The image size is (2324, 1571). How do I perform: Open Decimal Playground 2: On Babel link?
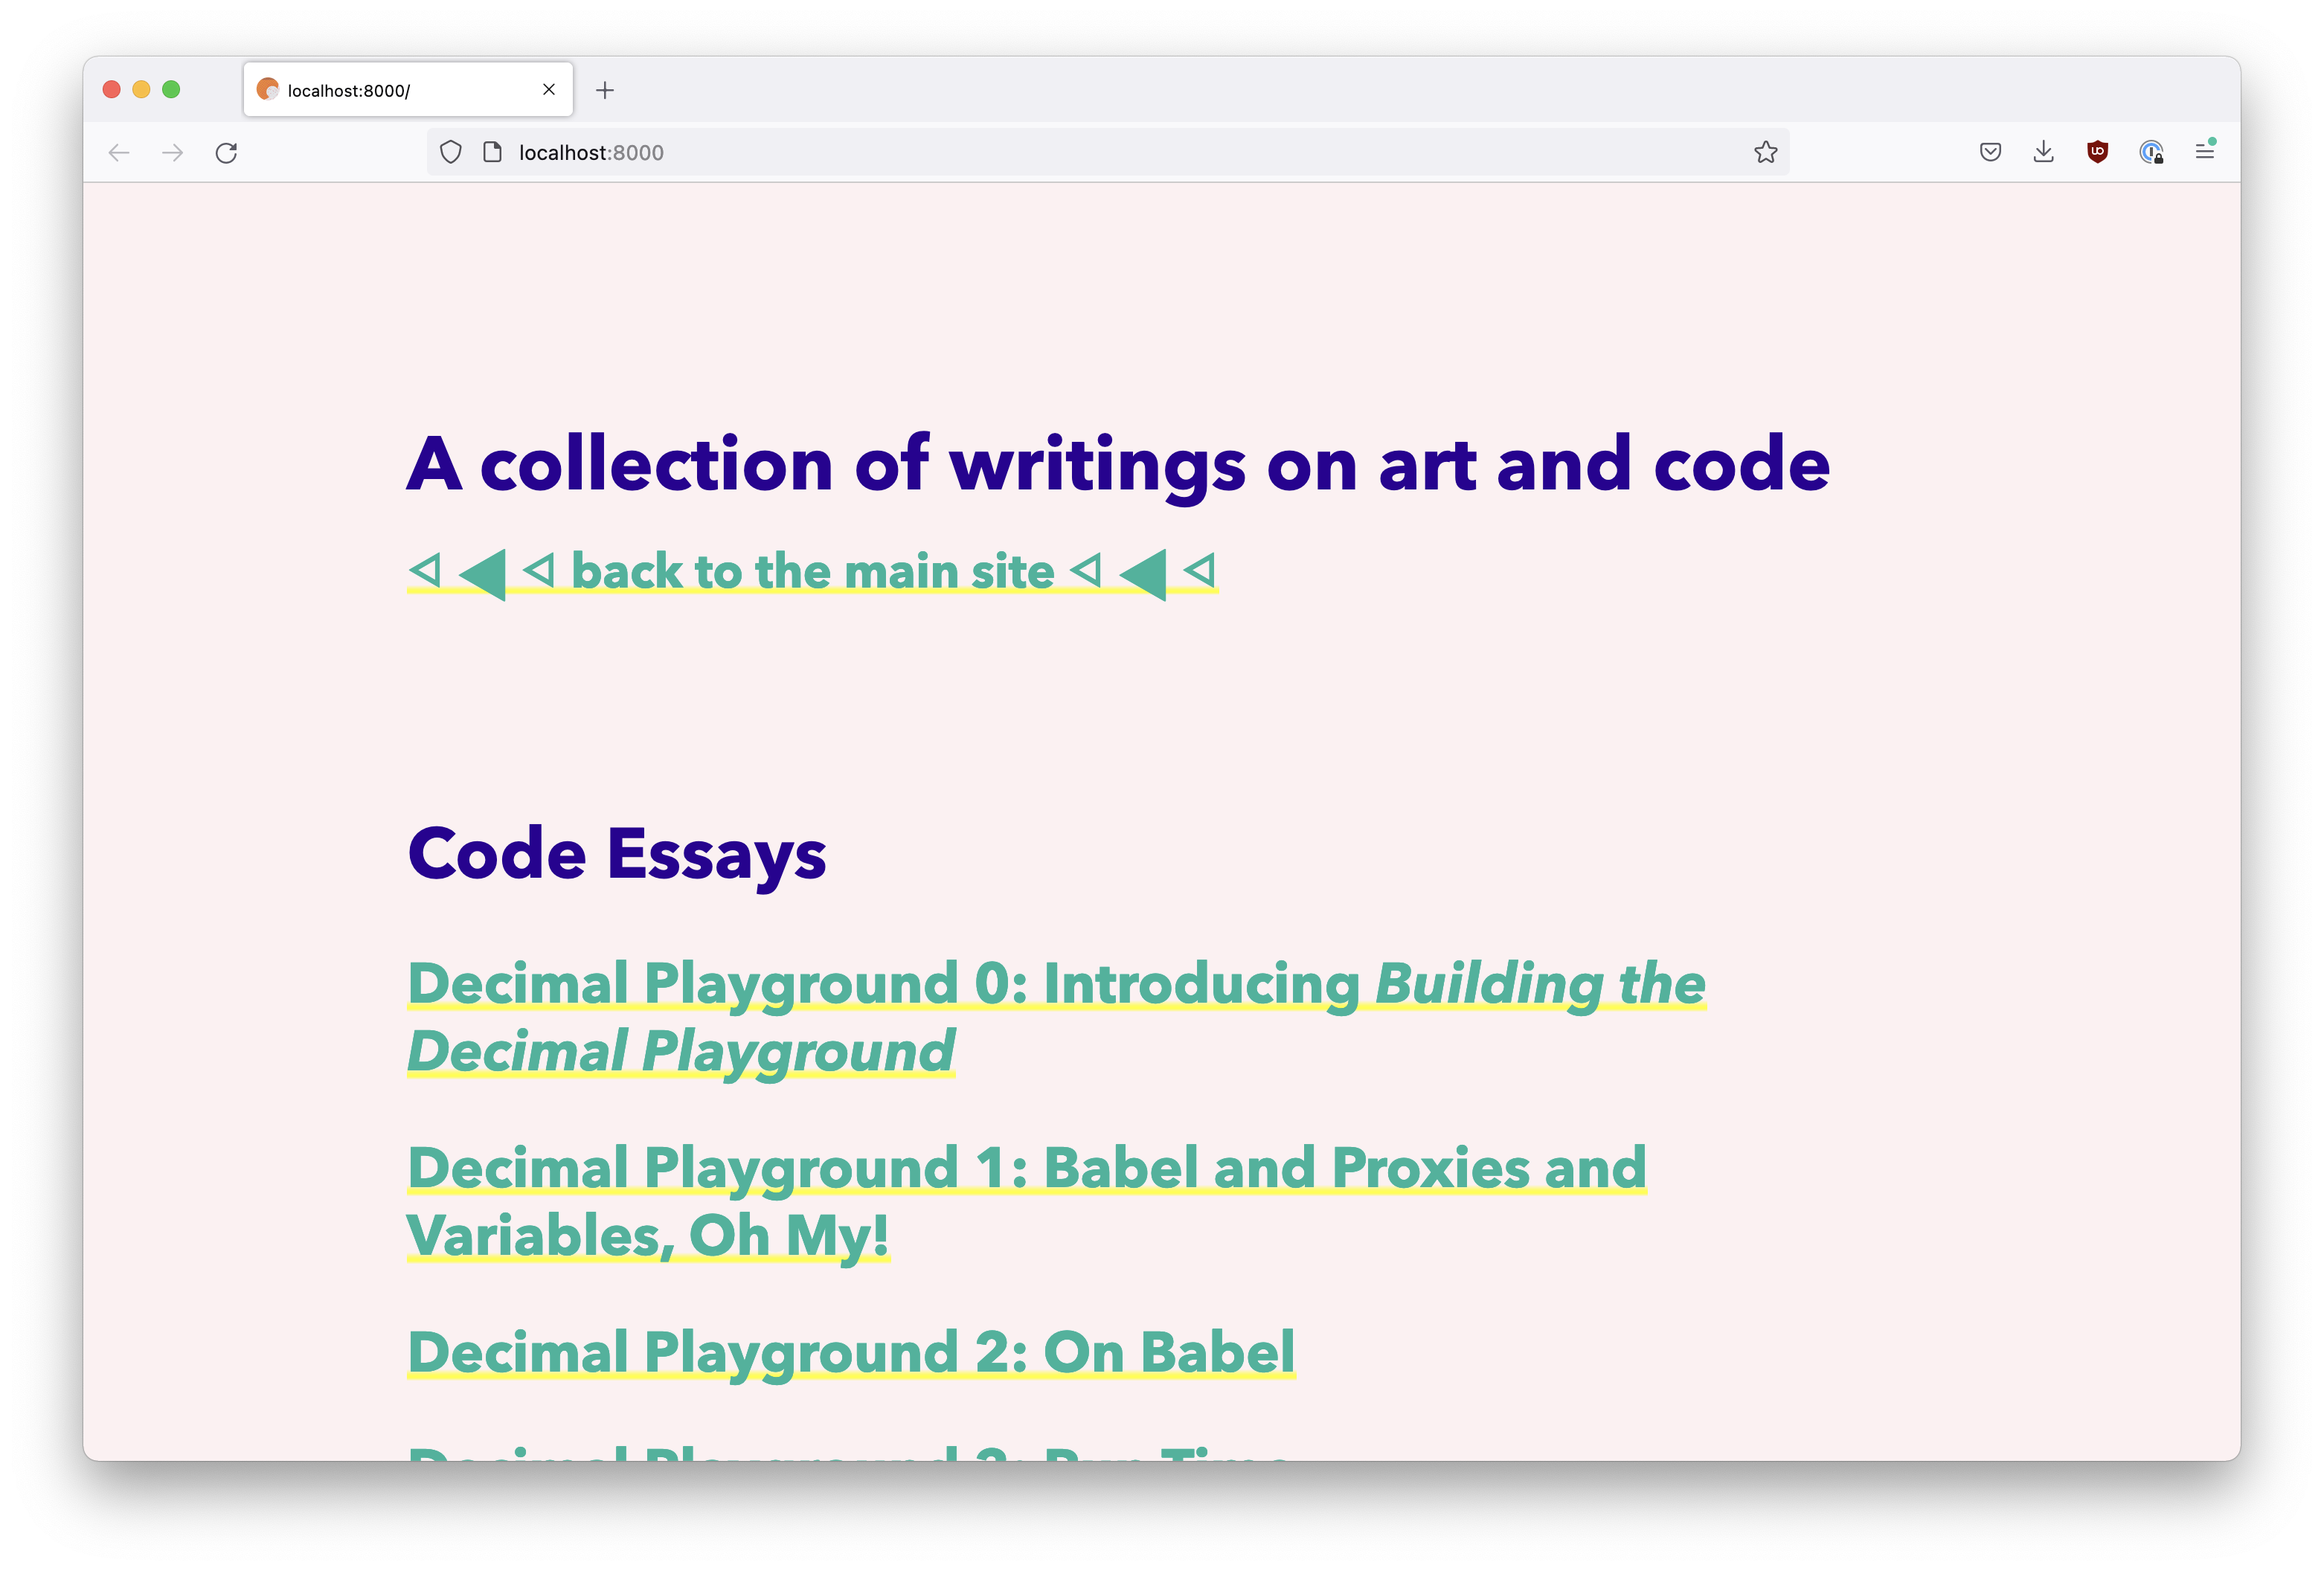click(851, 1353)
